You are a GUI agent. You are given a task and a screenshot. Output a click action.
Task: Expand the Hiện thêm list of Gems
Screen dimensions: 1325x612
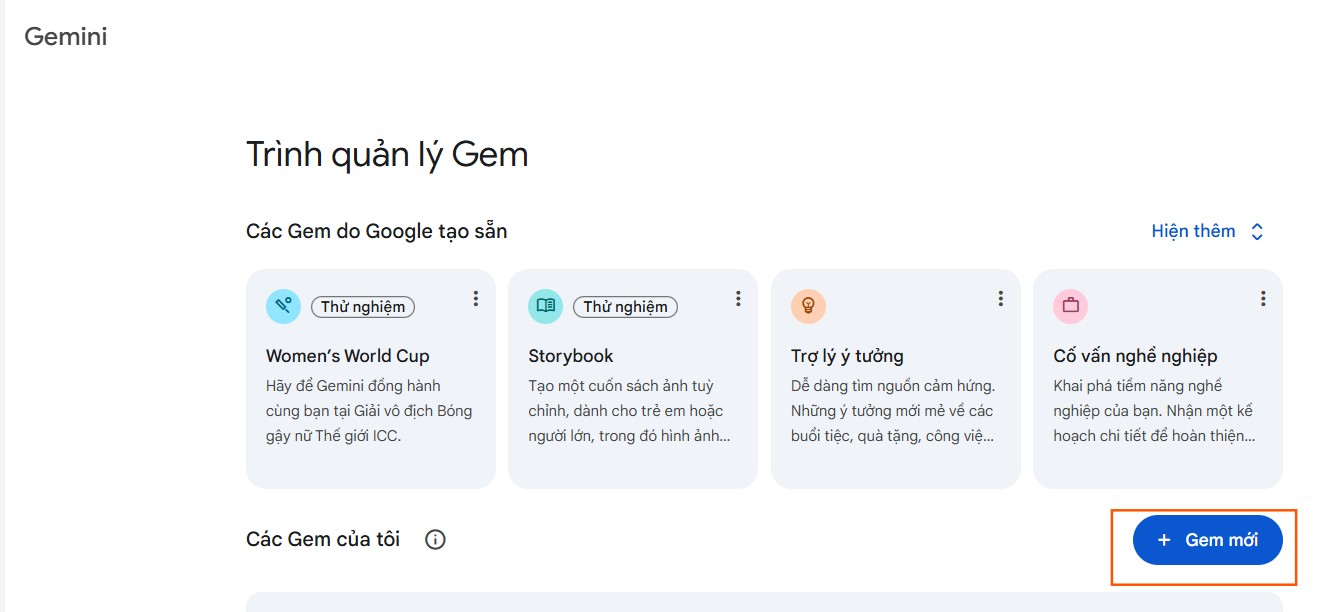pos(1208,231)
